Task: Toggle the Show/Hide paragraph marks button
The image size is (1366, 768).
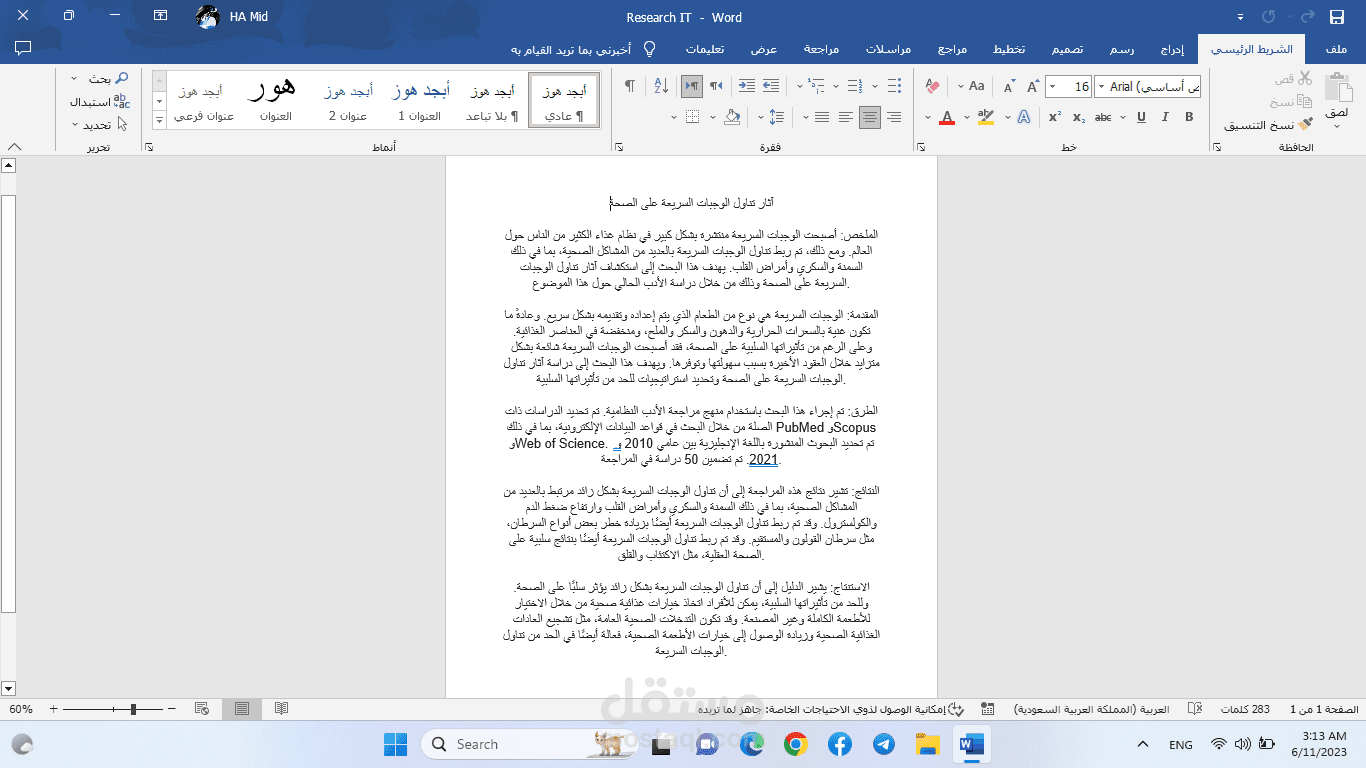Action: pyautogui.click(x=628, y=86)
